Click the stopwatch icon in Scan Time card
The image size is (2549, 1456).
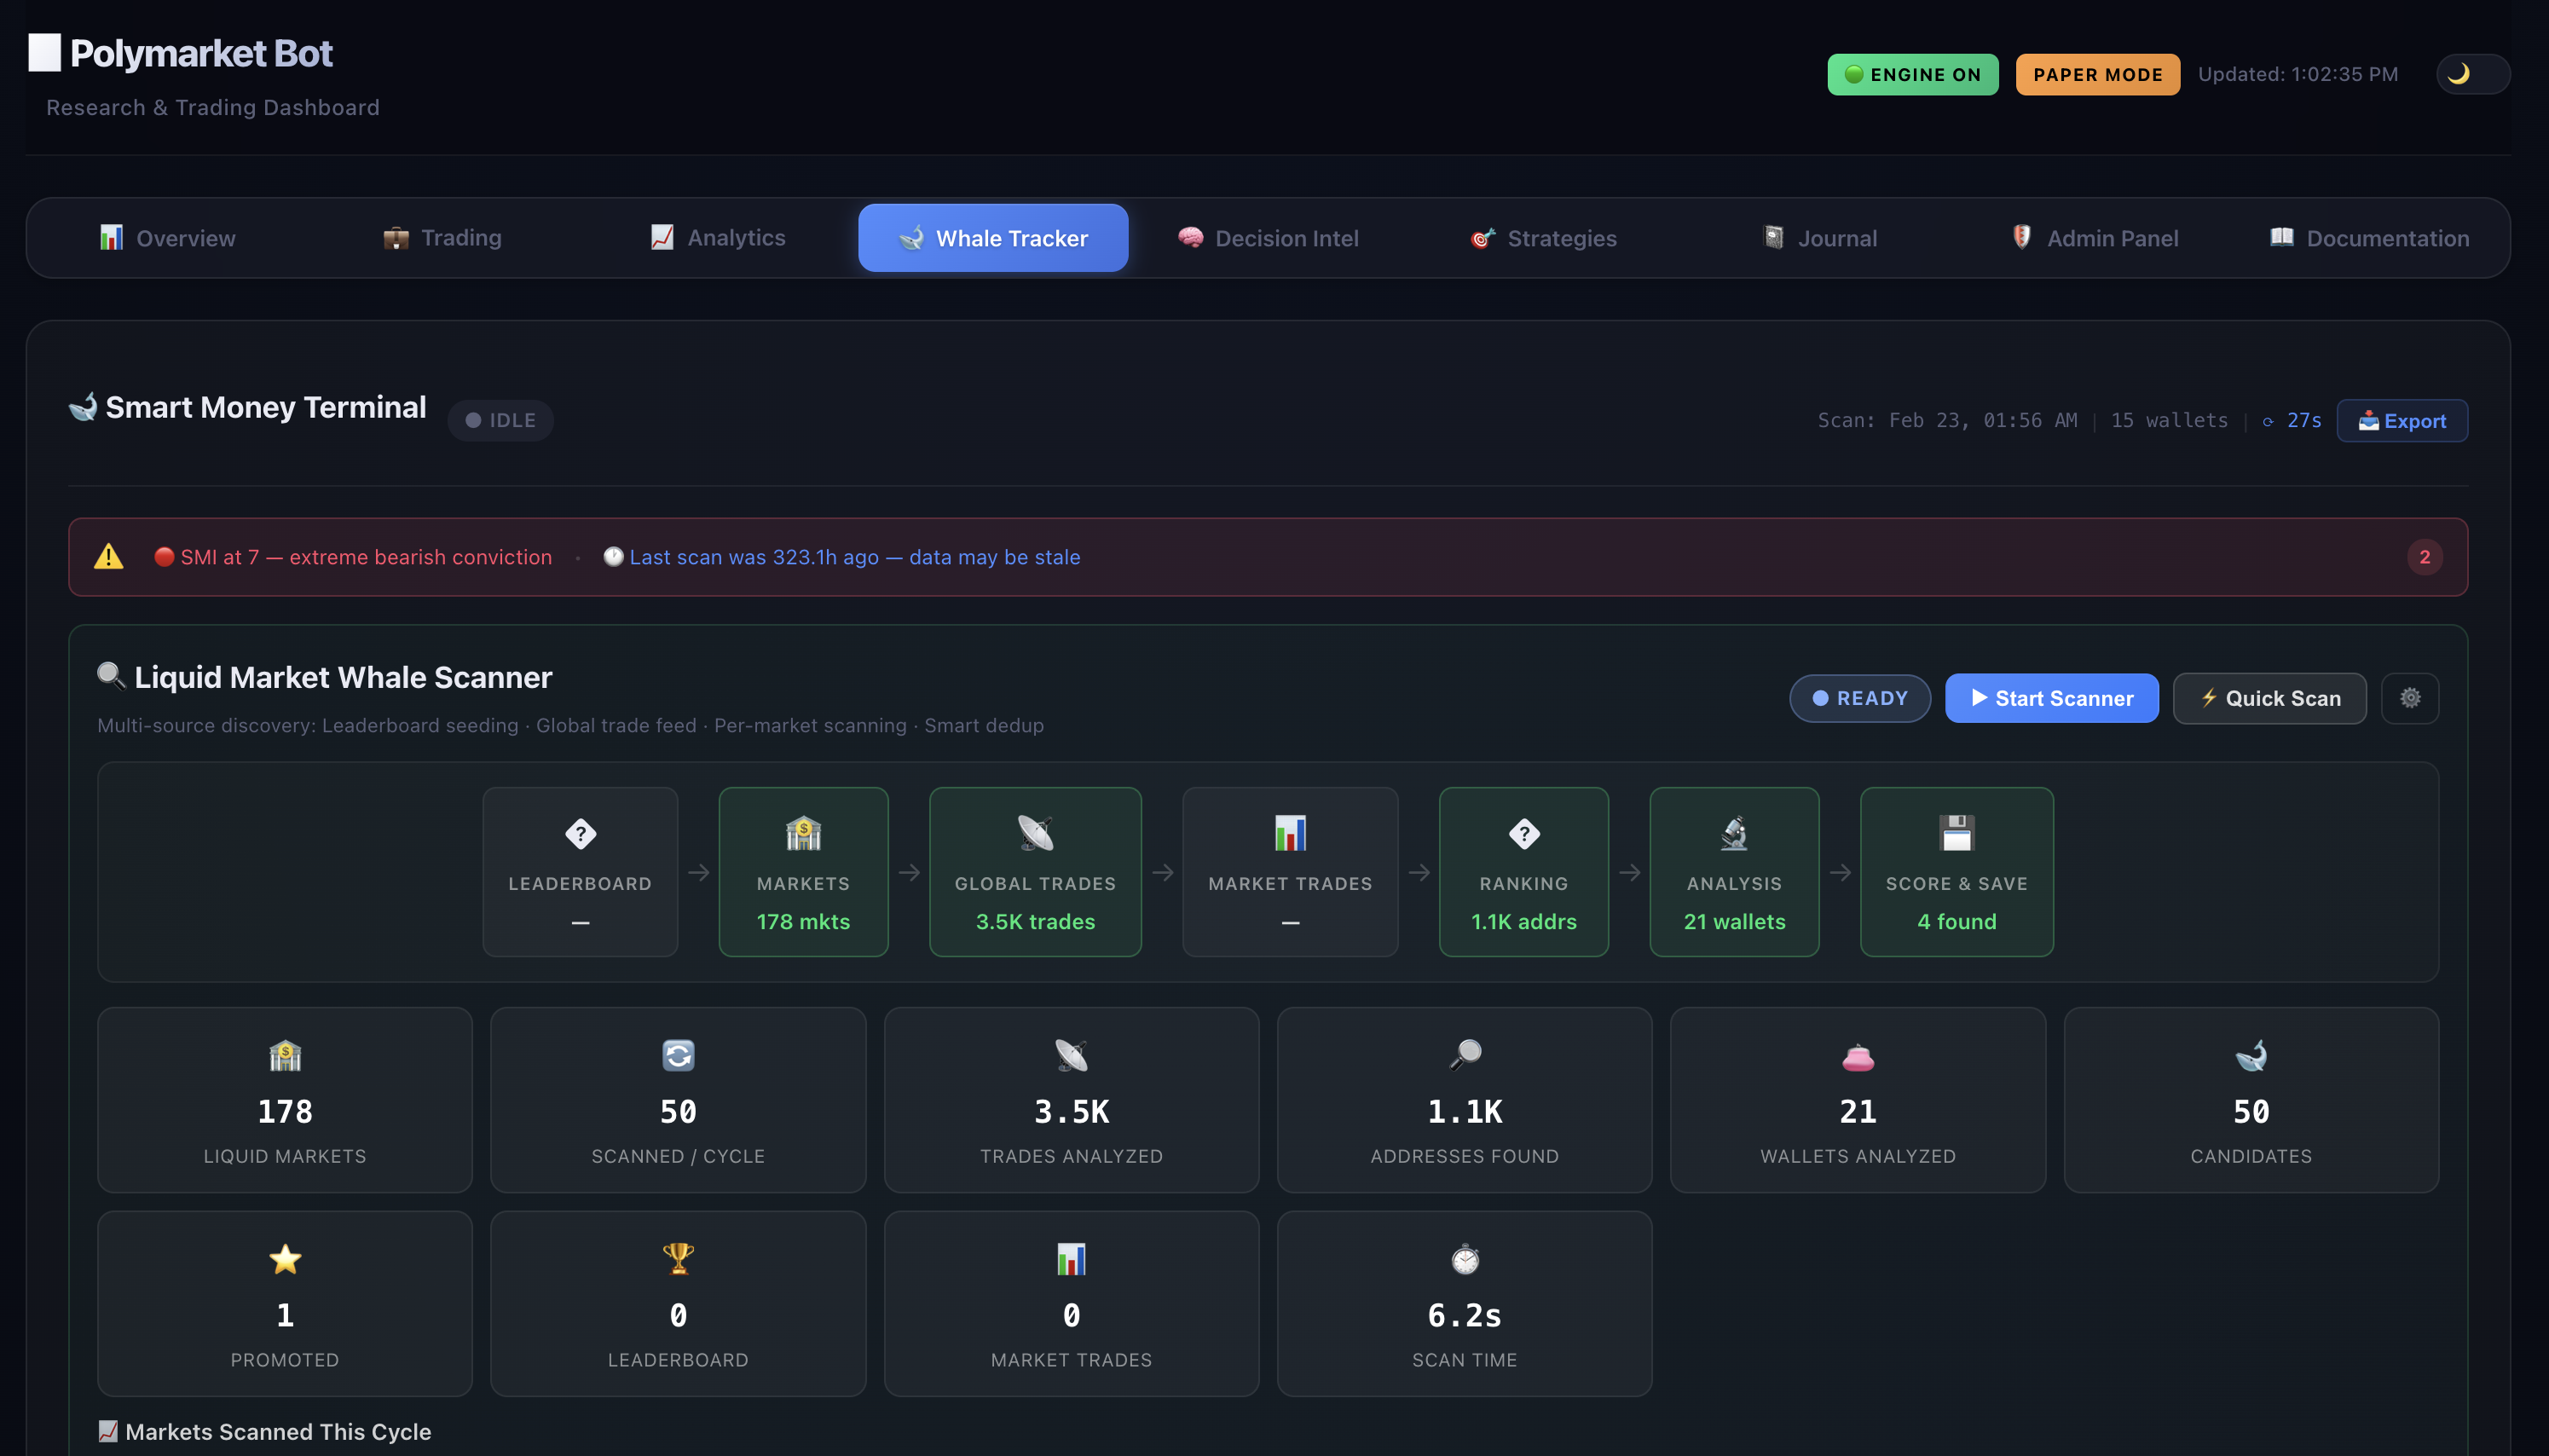tap(1465, 1259)
